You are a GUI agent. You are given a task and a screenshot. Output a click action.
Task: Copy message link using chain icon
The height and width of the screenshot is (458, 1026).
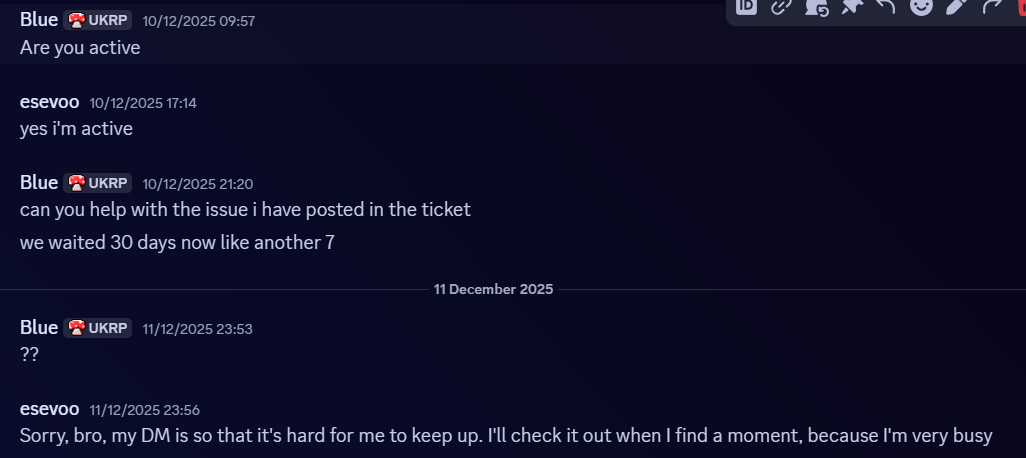[781, 6]
